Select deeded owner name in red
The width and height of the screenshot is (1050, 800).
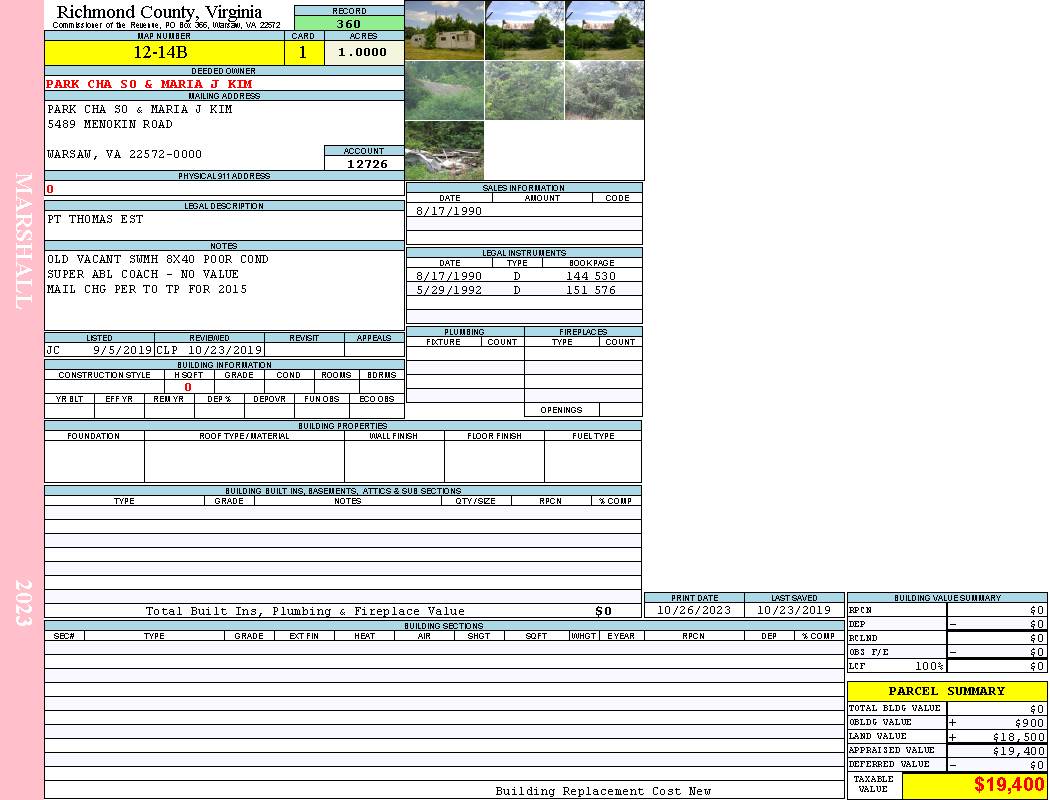pos(149,84)
